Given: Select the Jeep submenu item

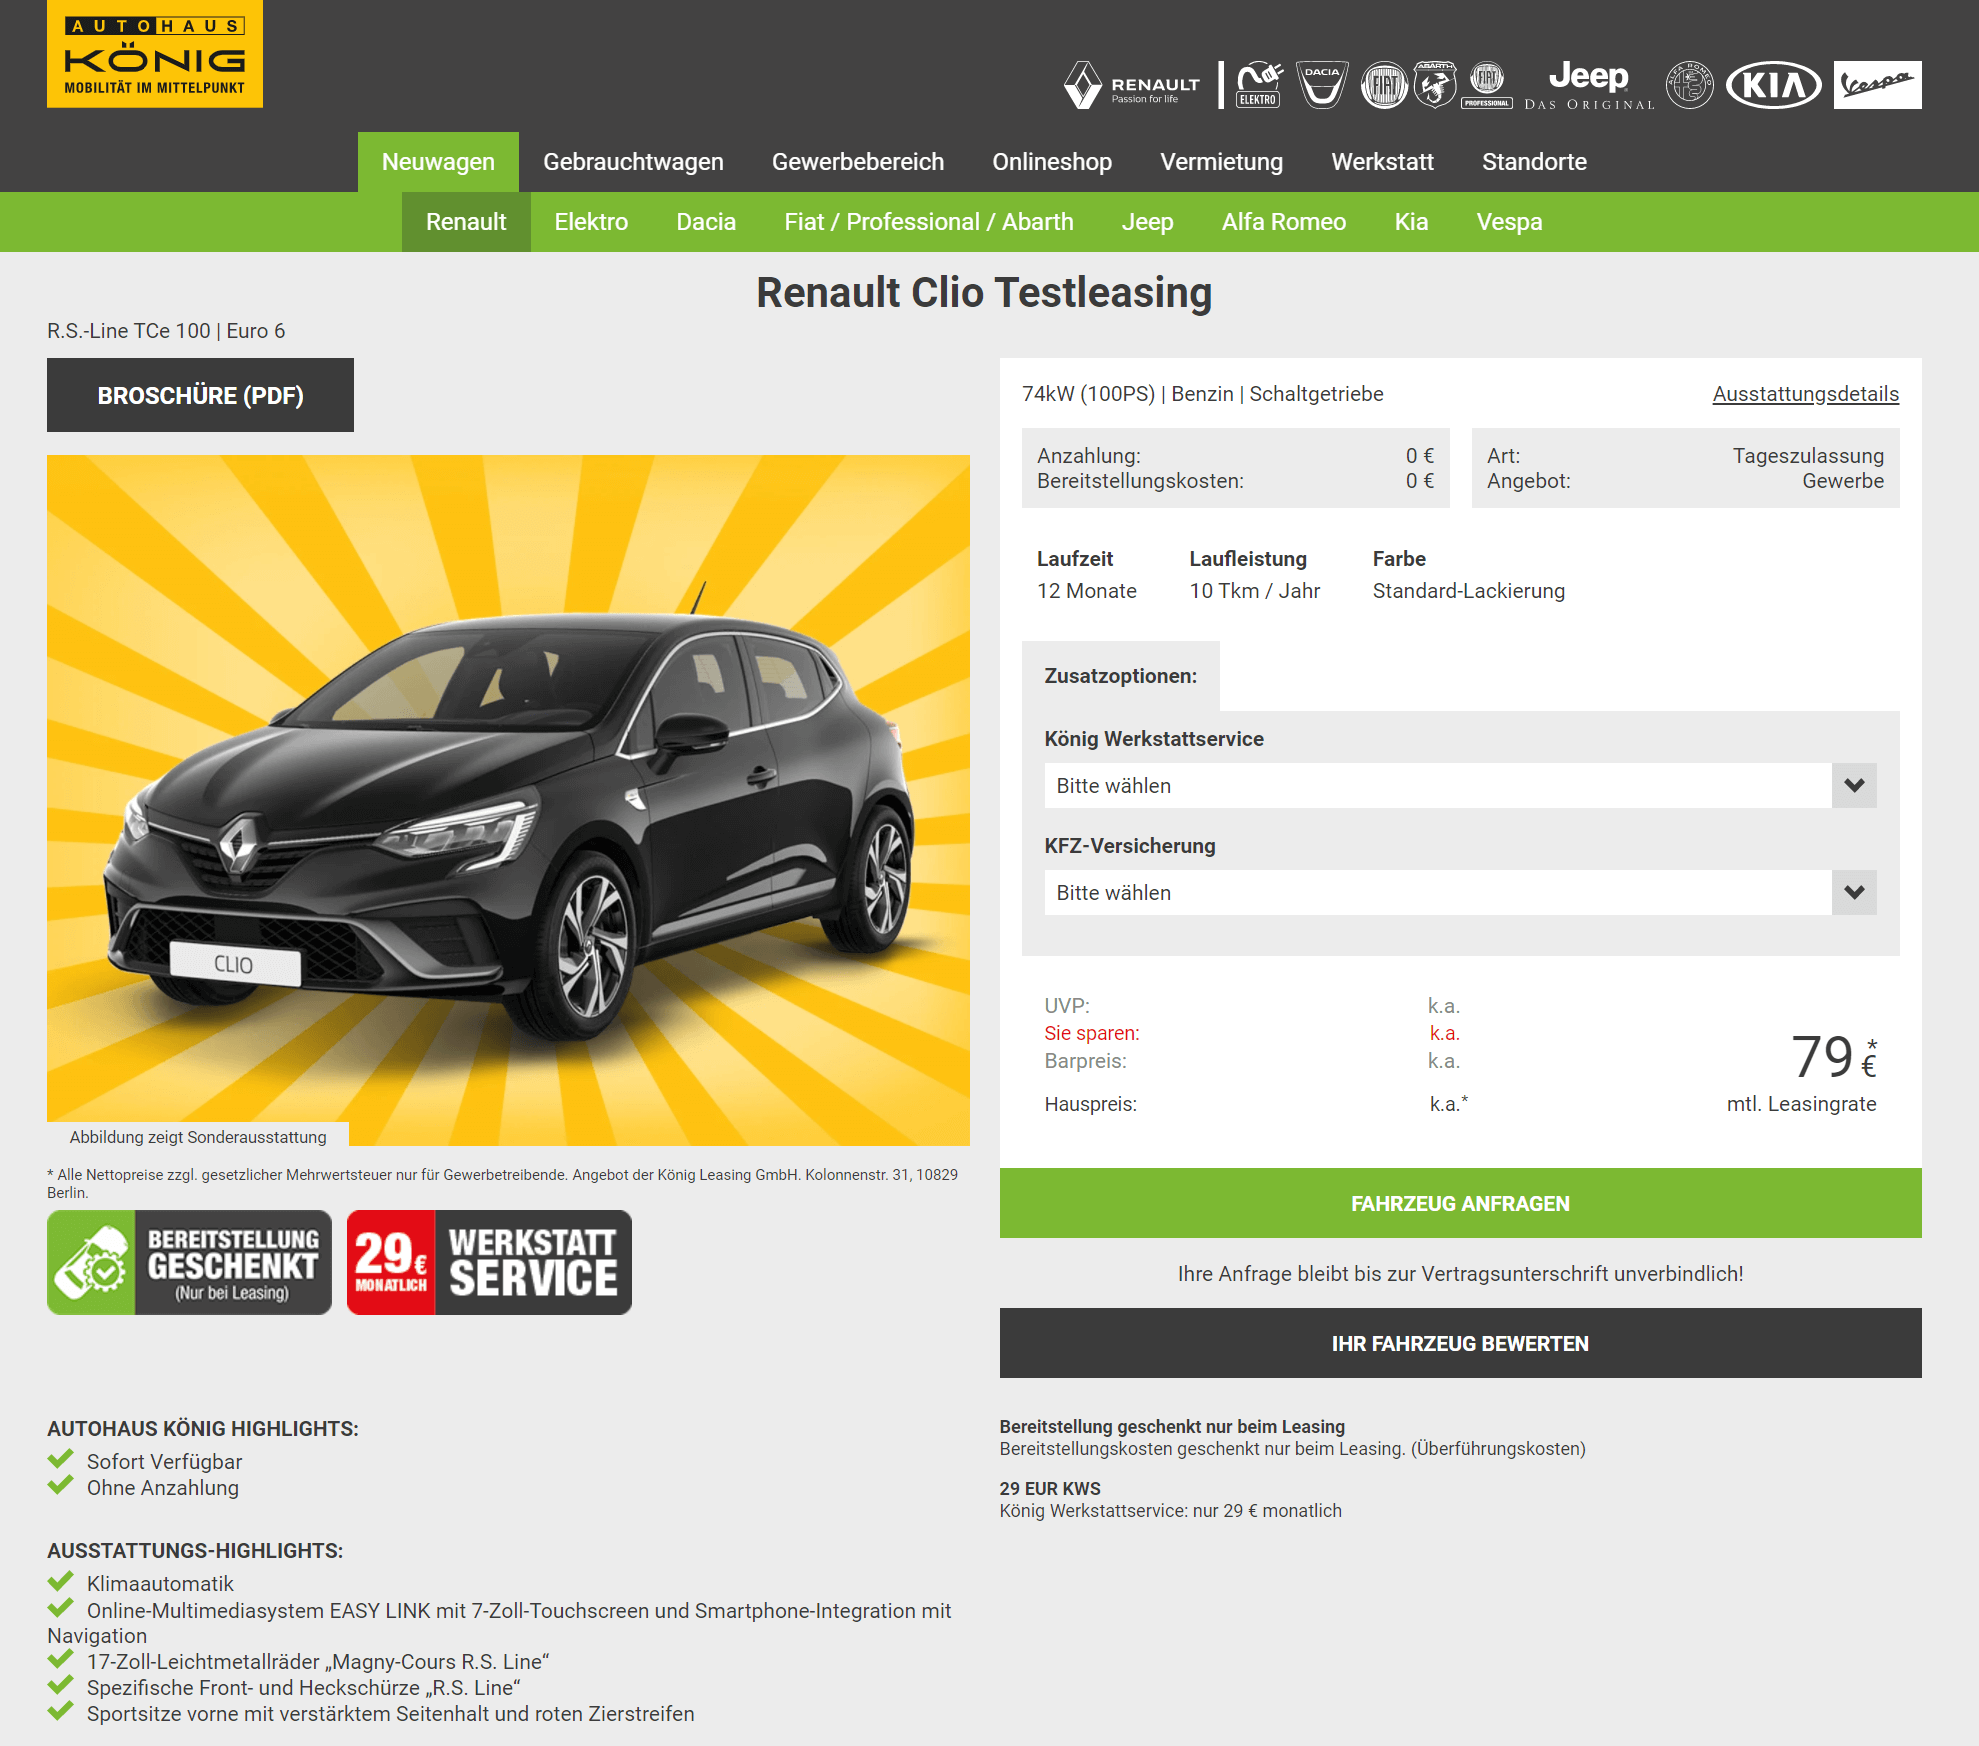Looking at the screenshot, I should click(1147, 222).
